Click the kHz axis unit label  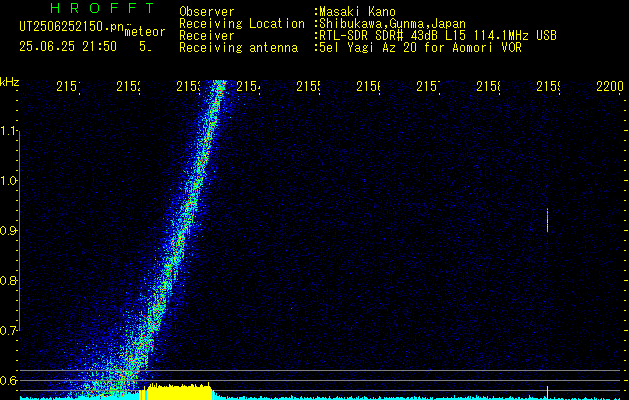[x=9, y=82]
